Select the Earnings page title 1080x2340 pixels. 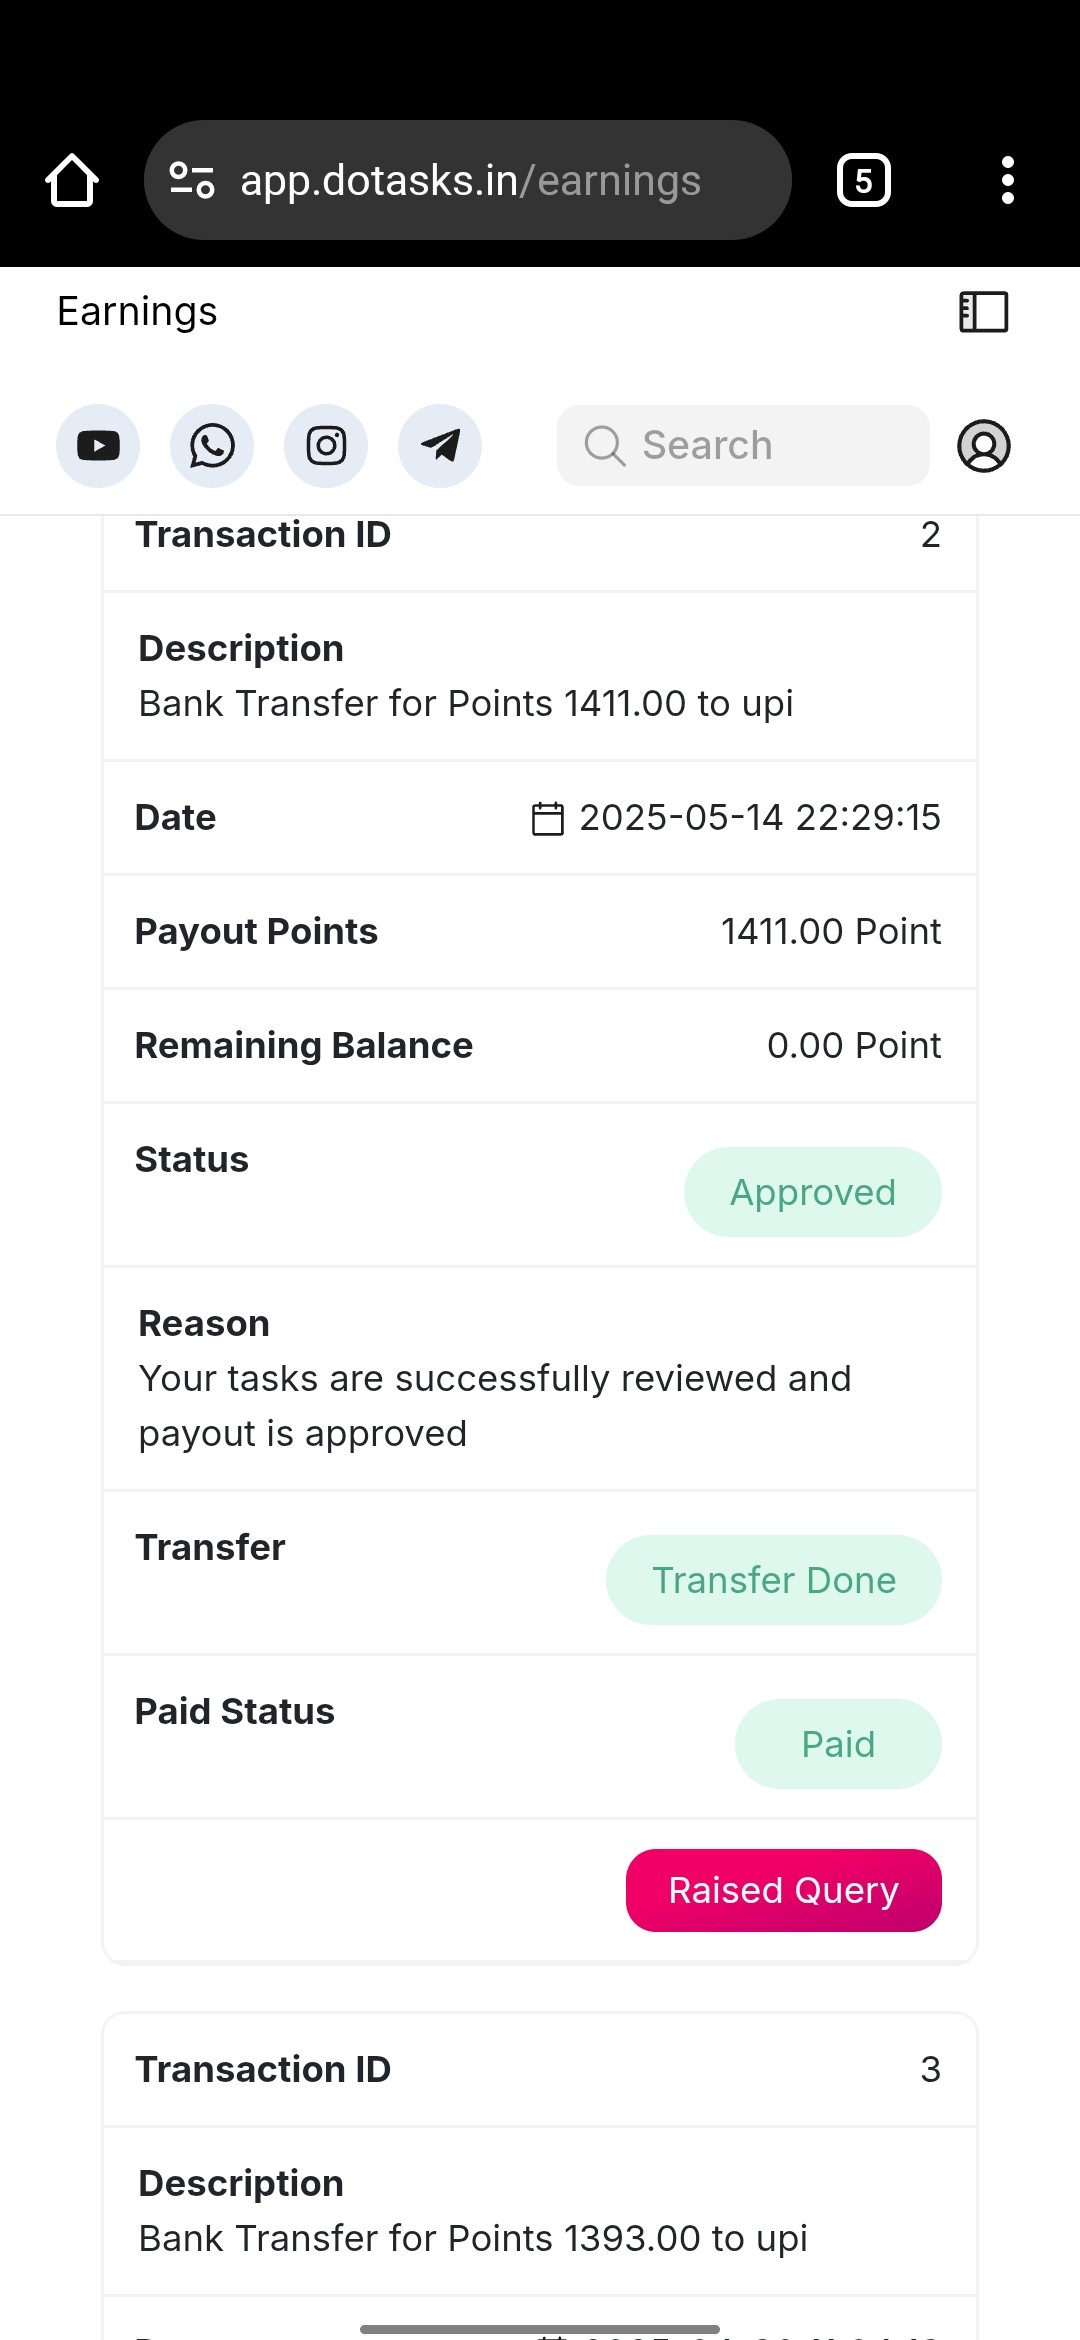[x=137, y=312]
